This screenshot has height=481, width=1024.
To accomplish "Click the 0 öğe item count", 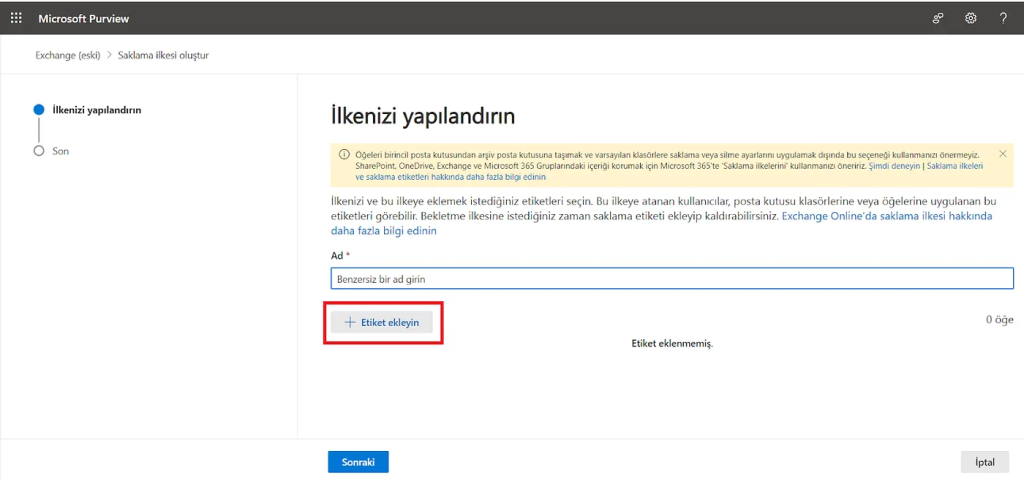I will click(999, 320).
